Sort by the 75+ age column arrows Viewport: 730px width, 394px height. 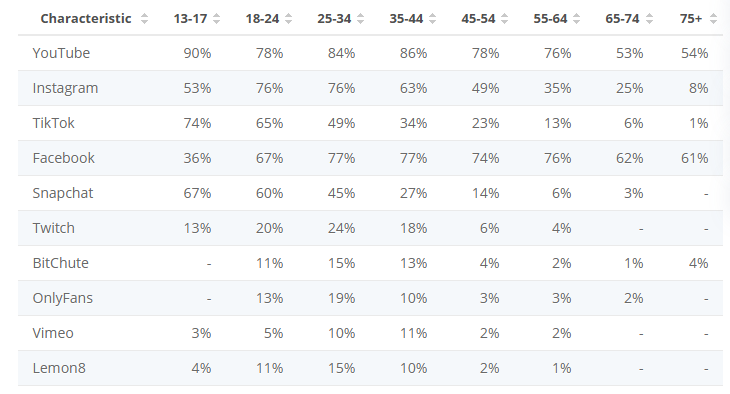coord(713,19)
